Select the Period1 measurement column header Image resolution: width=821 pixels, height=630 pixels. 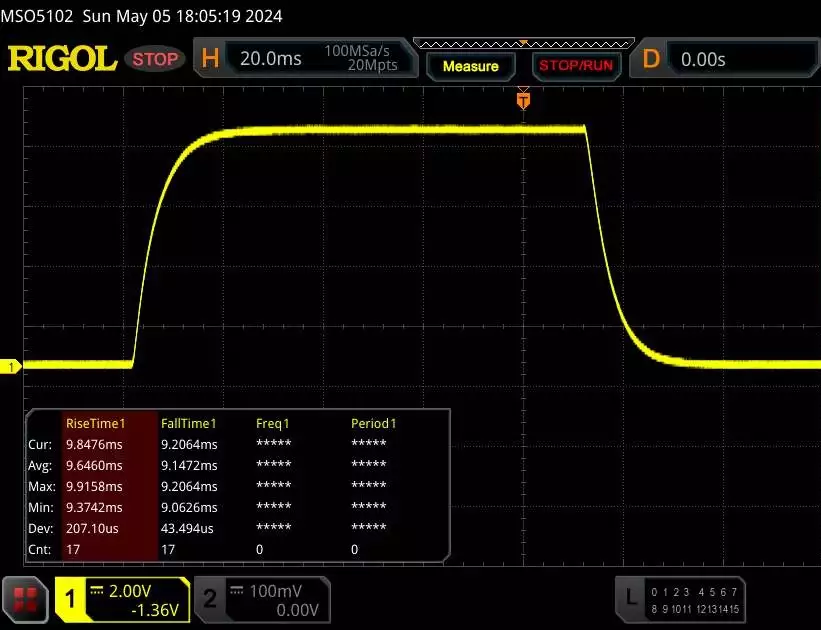tap(373, 423)
